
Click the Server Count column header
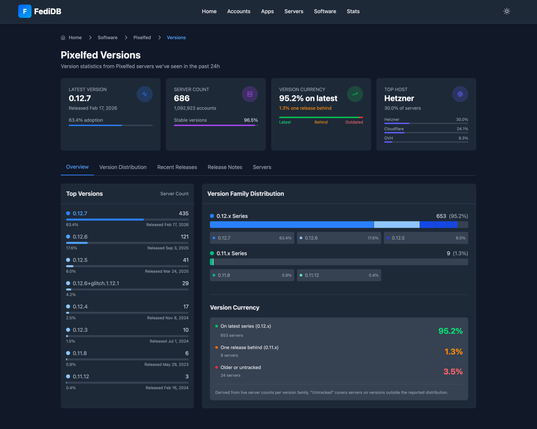coord(174,194)
